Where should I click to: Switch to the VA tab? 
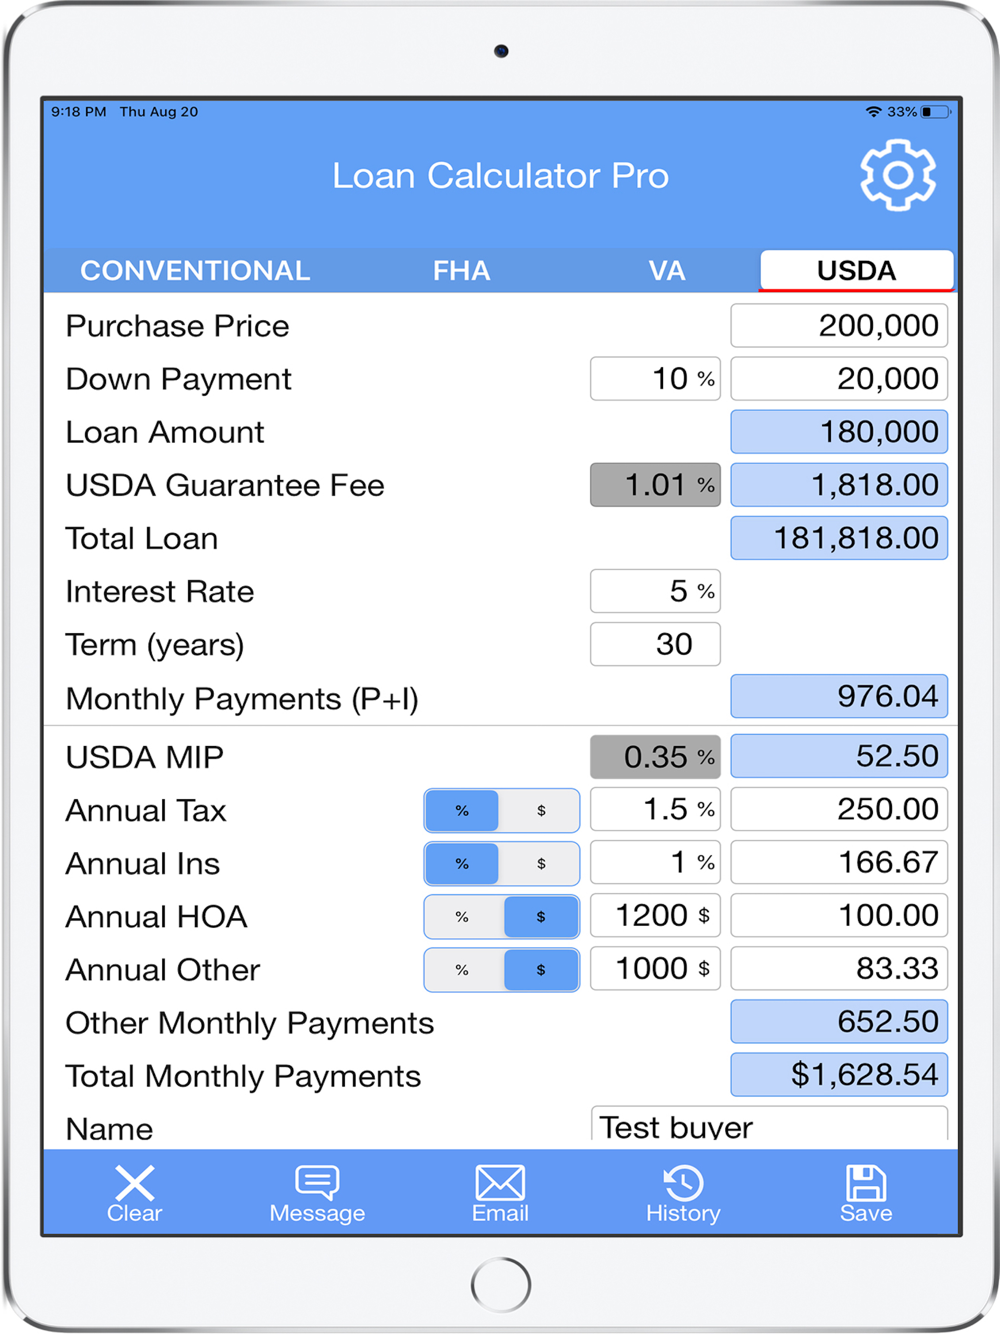pyautogui.click(x=666, y=271)
